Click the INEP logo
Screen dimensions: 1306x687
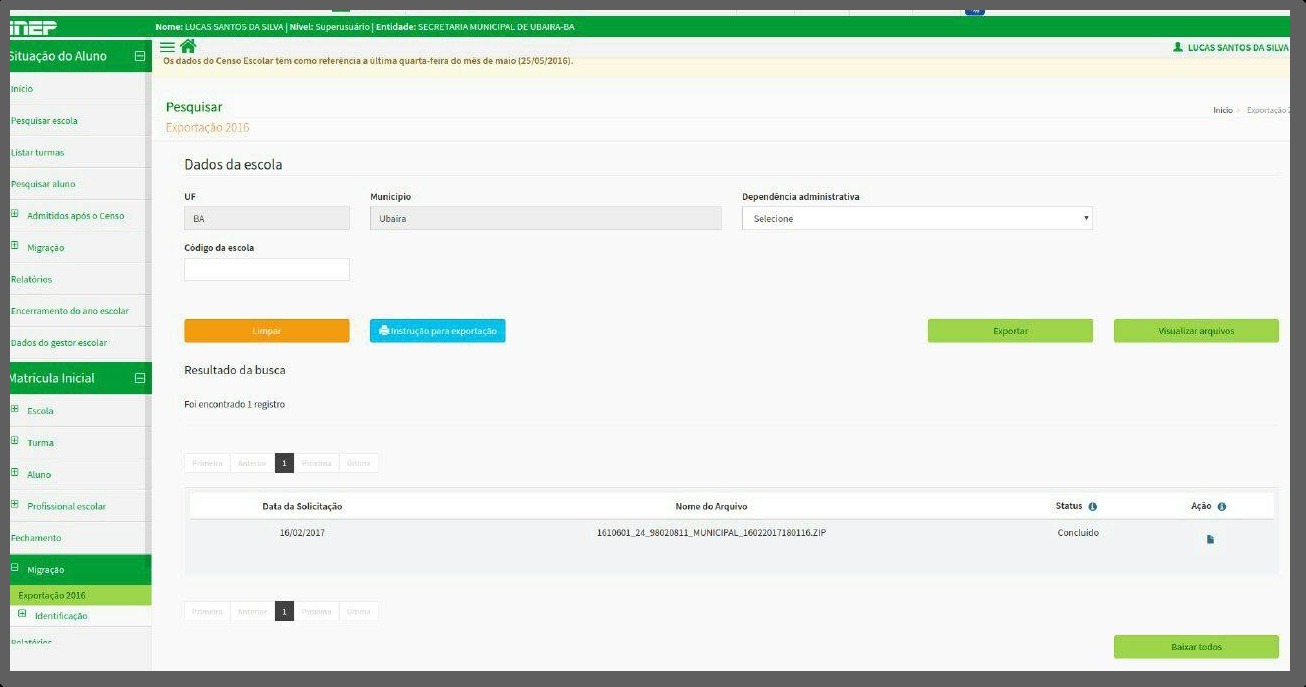(x=33, y=27)
